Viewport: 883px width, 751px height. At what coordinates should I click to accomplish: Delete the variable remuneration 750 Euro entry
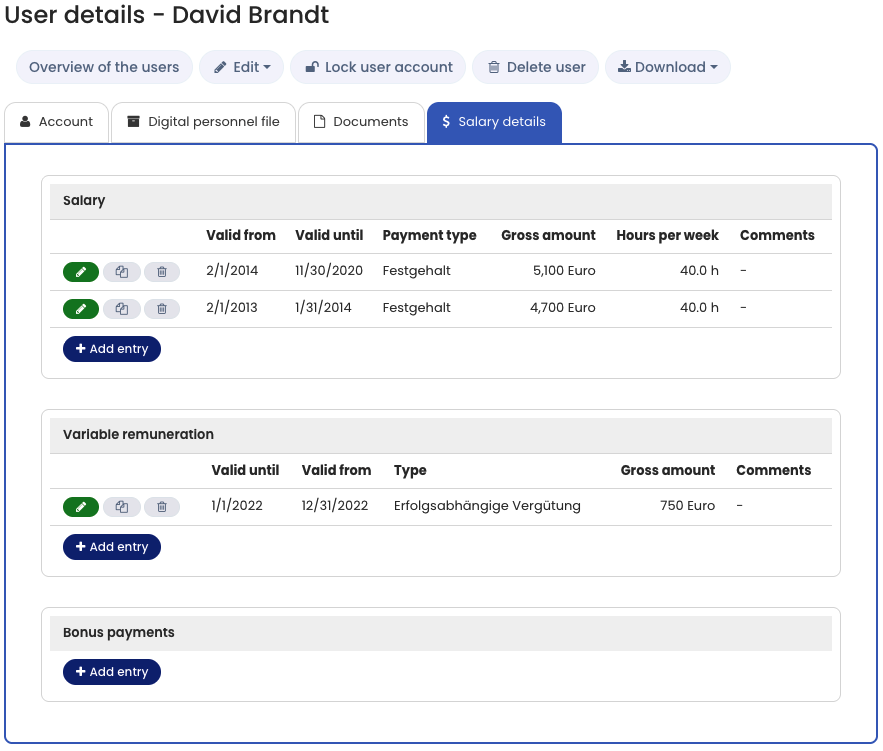click(162, 507)
